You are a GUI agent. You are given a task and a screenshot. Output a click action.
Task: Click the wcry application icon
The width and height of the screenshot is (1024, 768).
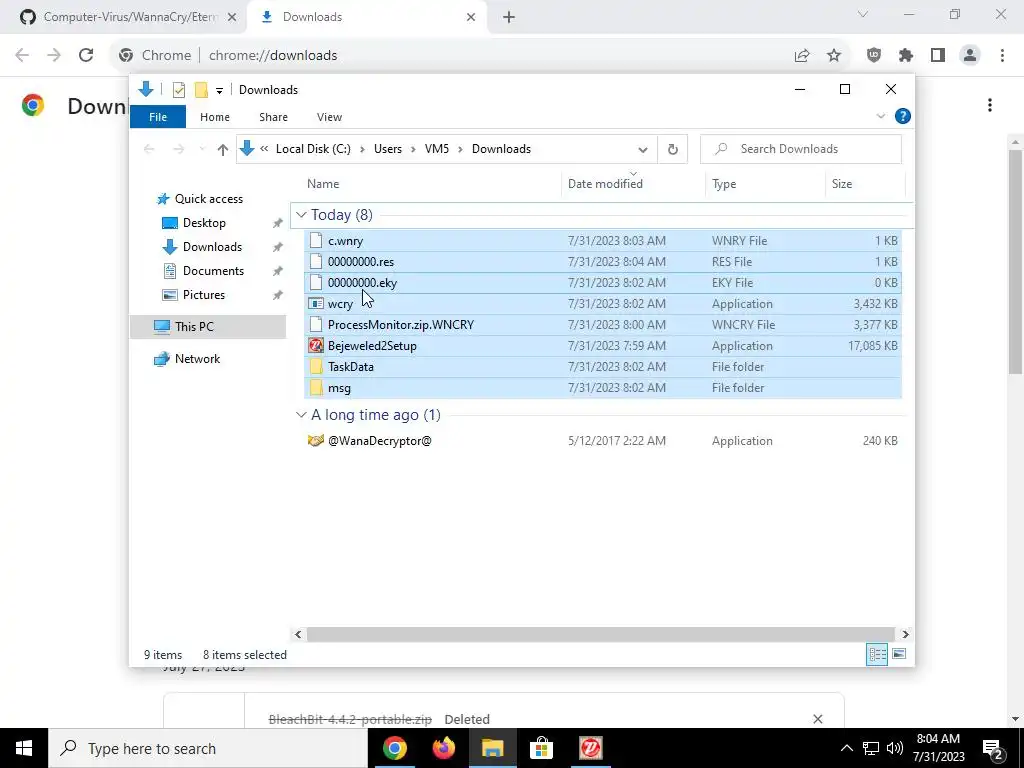tap(316, 304)
